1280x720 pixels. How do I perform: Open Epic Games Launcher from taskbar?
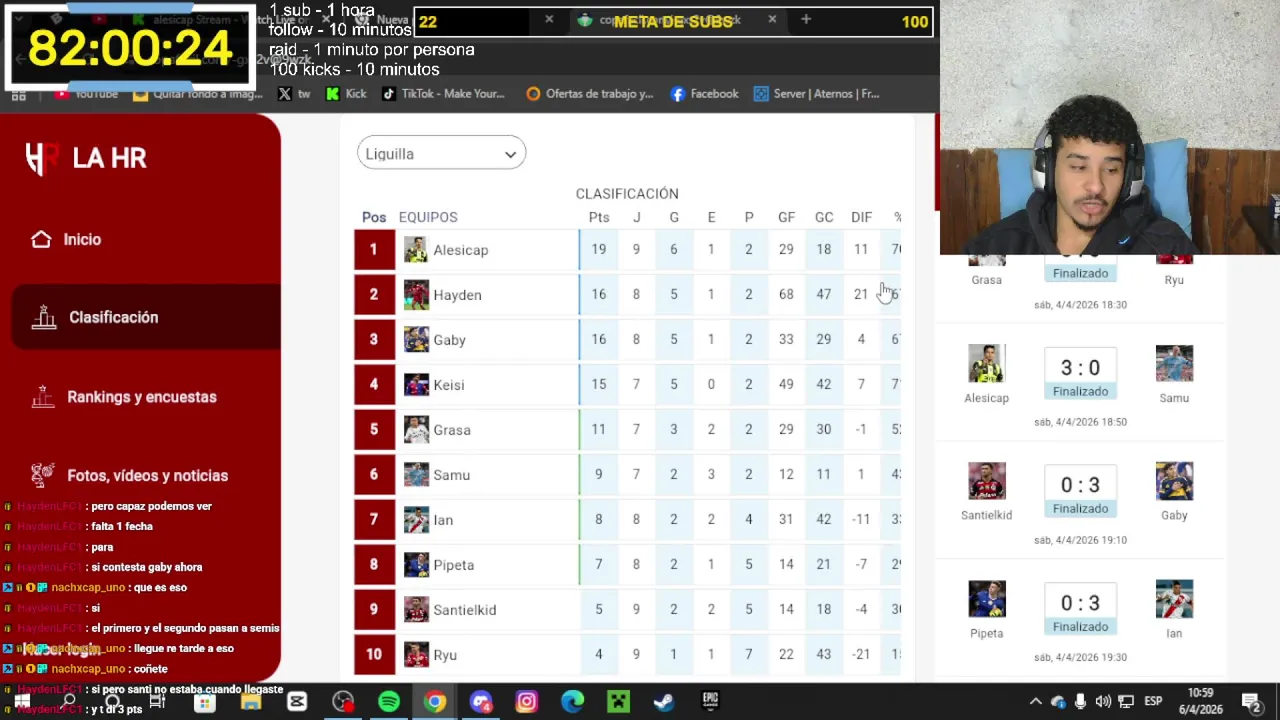pos(710,702)
